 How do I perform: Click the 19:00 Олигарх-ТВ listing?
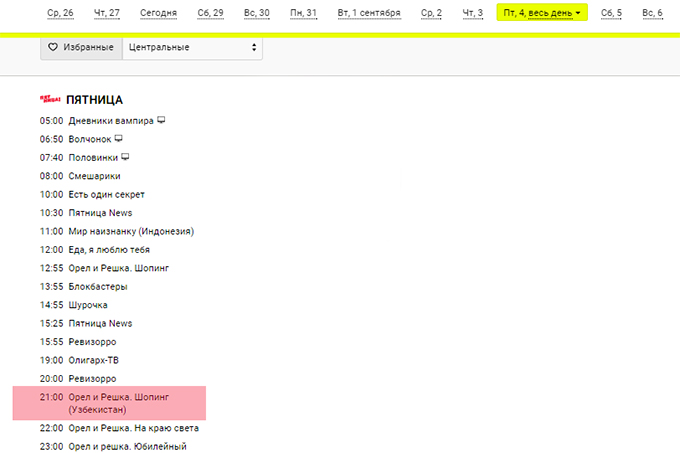click(79, 360)
